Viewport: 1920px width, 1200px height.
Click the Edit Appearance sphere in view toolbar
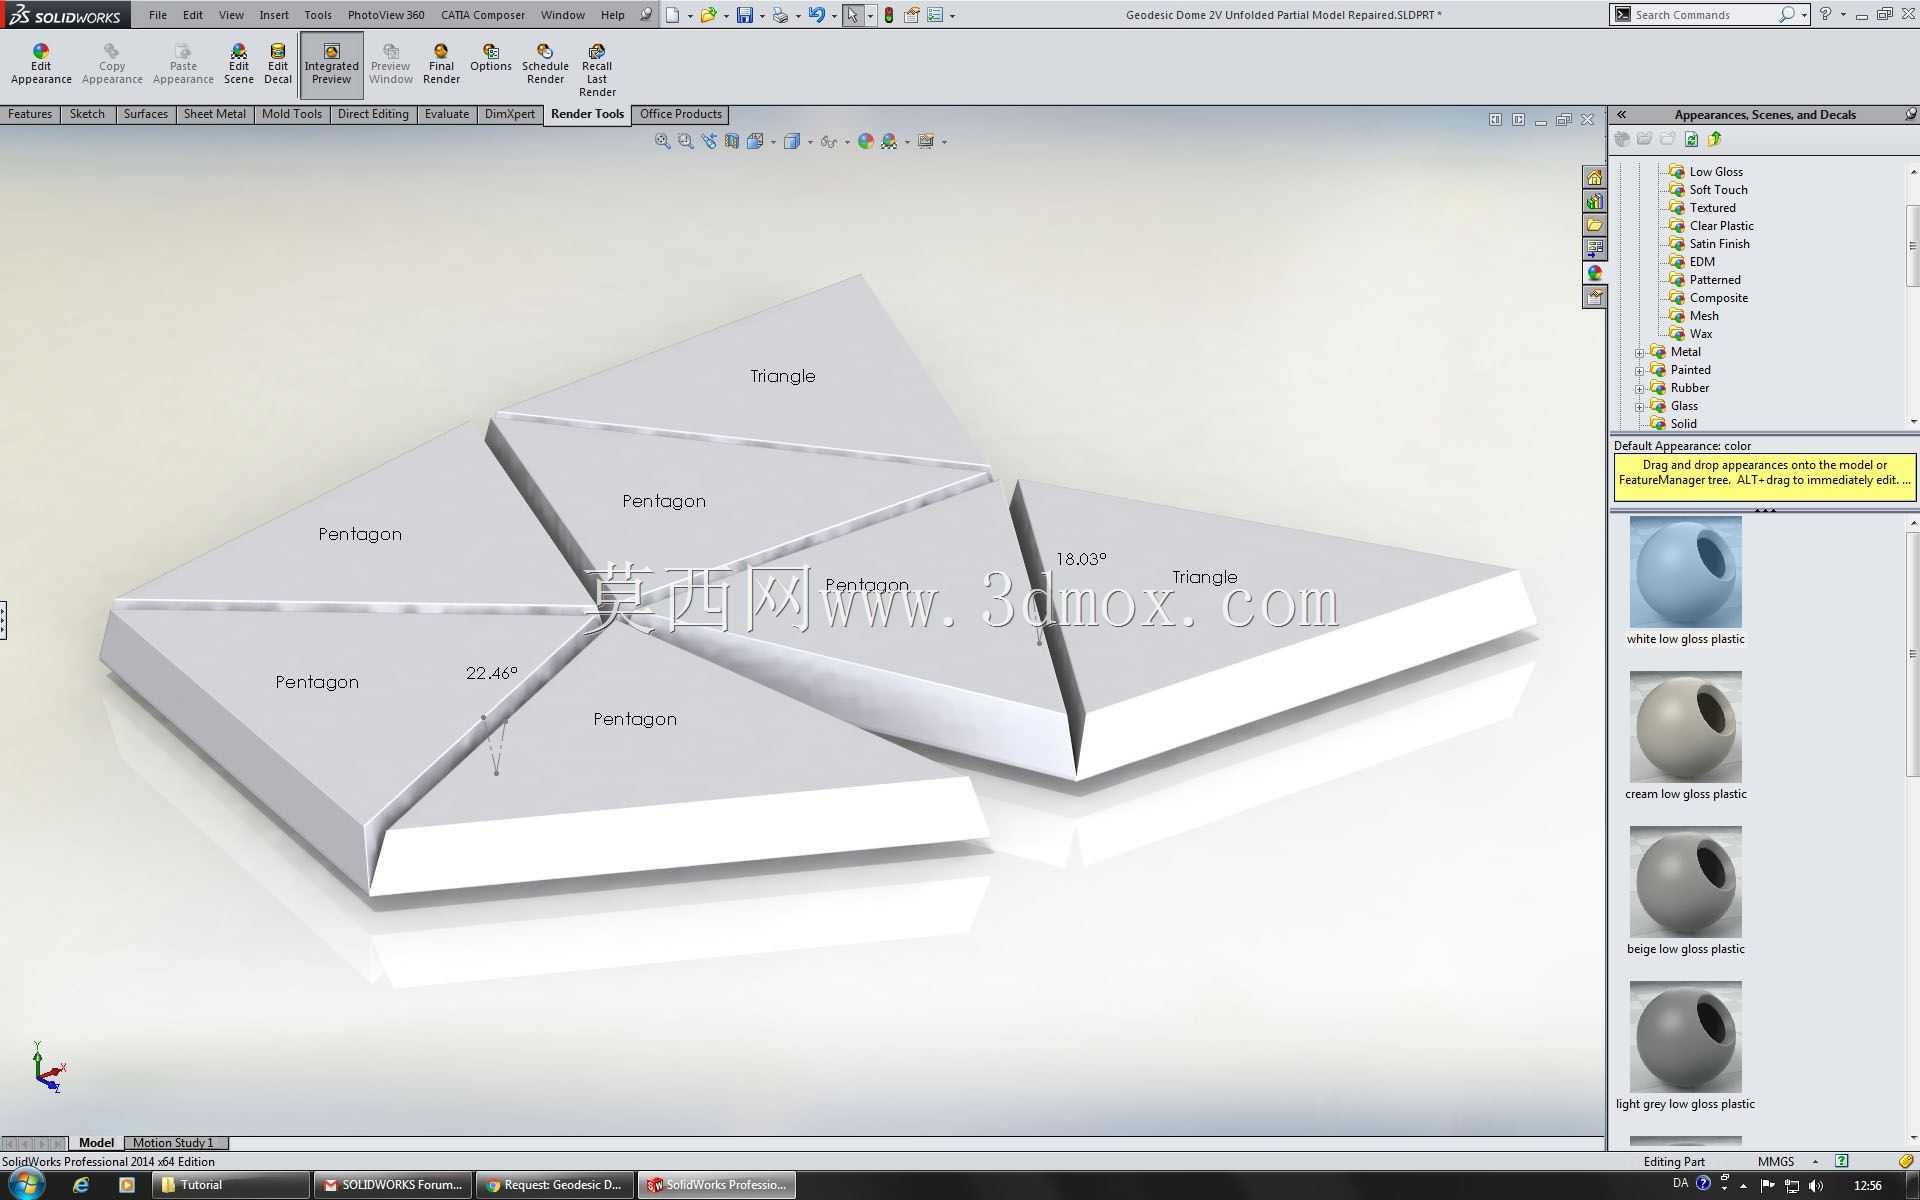[866, 141]
